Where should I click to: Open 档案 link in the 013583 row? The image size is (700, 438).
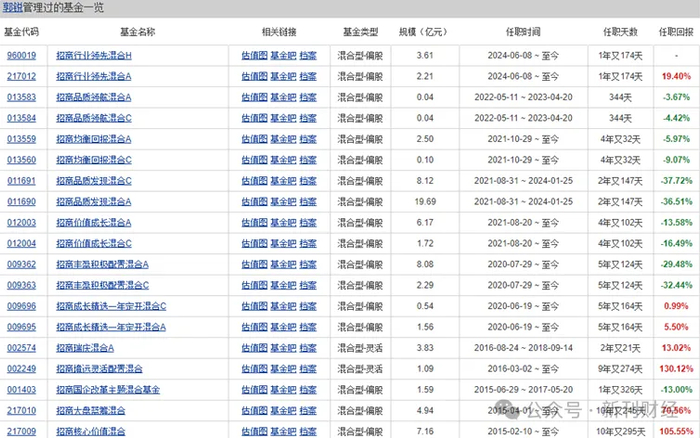[x=308, y=97]
